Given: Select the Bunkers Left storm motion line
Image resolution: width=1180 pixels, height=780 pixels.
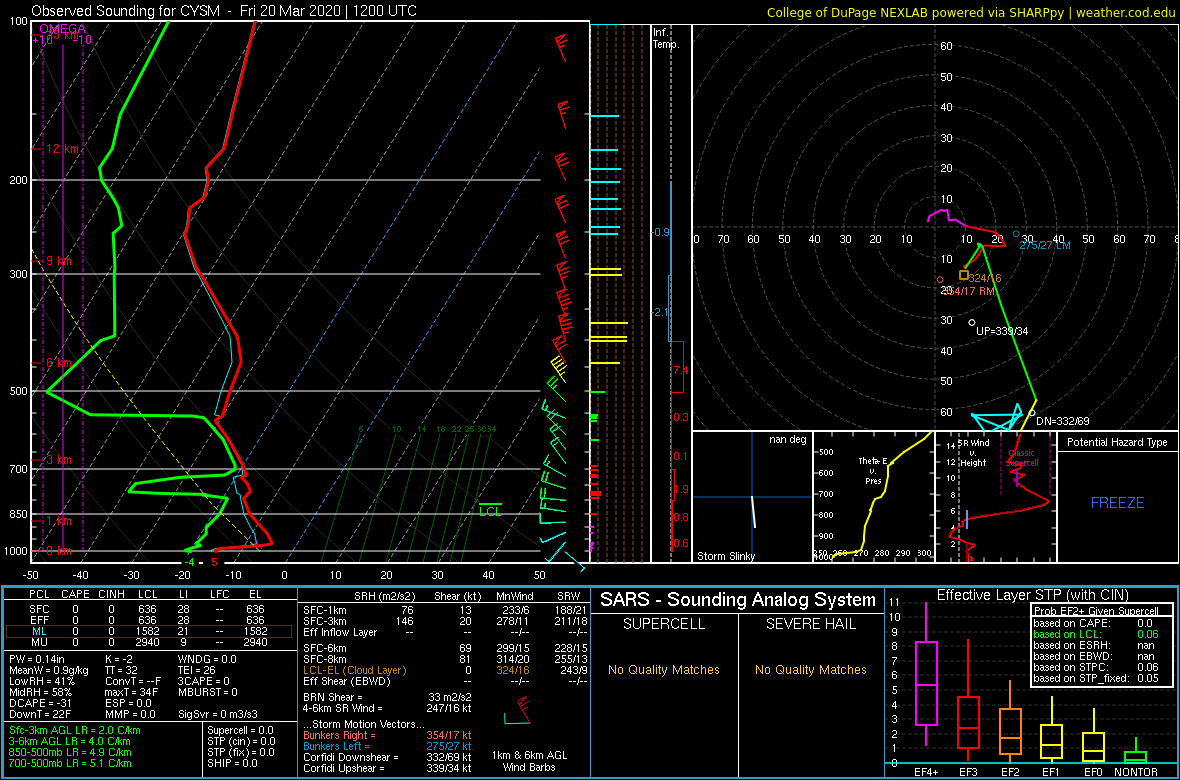Looking at the screenshot, I should (x=387, y=746).
